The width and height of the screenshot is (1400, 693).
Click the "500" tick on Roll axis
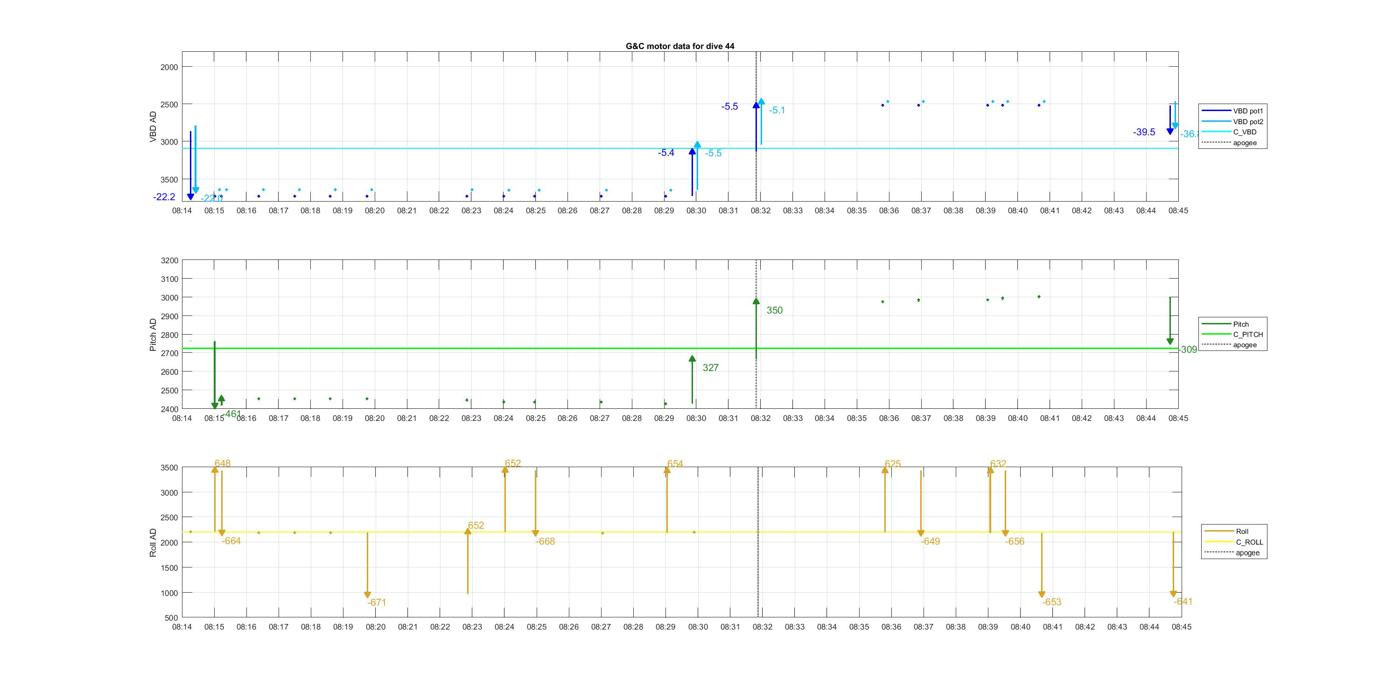pyautogui.click(x=171, y=618)
